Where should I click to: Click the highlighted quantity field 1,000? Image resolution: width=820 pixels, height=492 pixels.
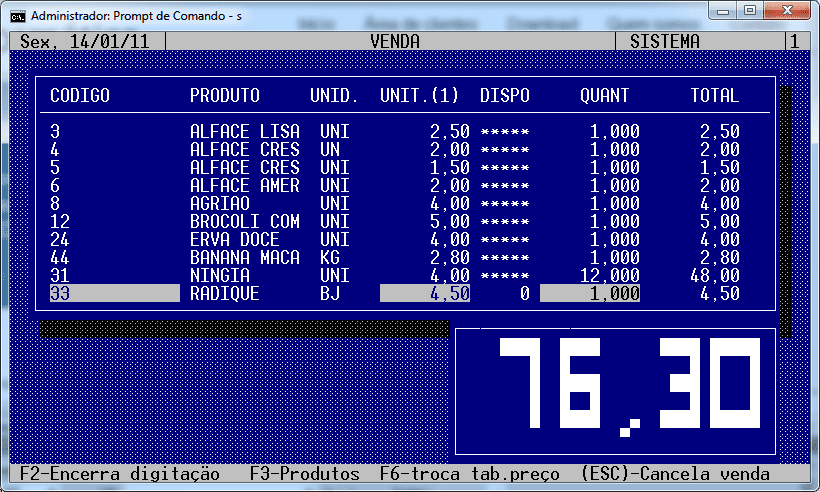click(590, 293)
